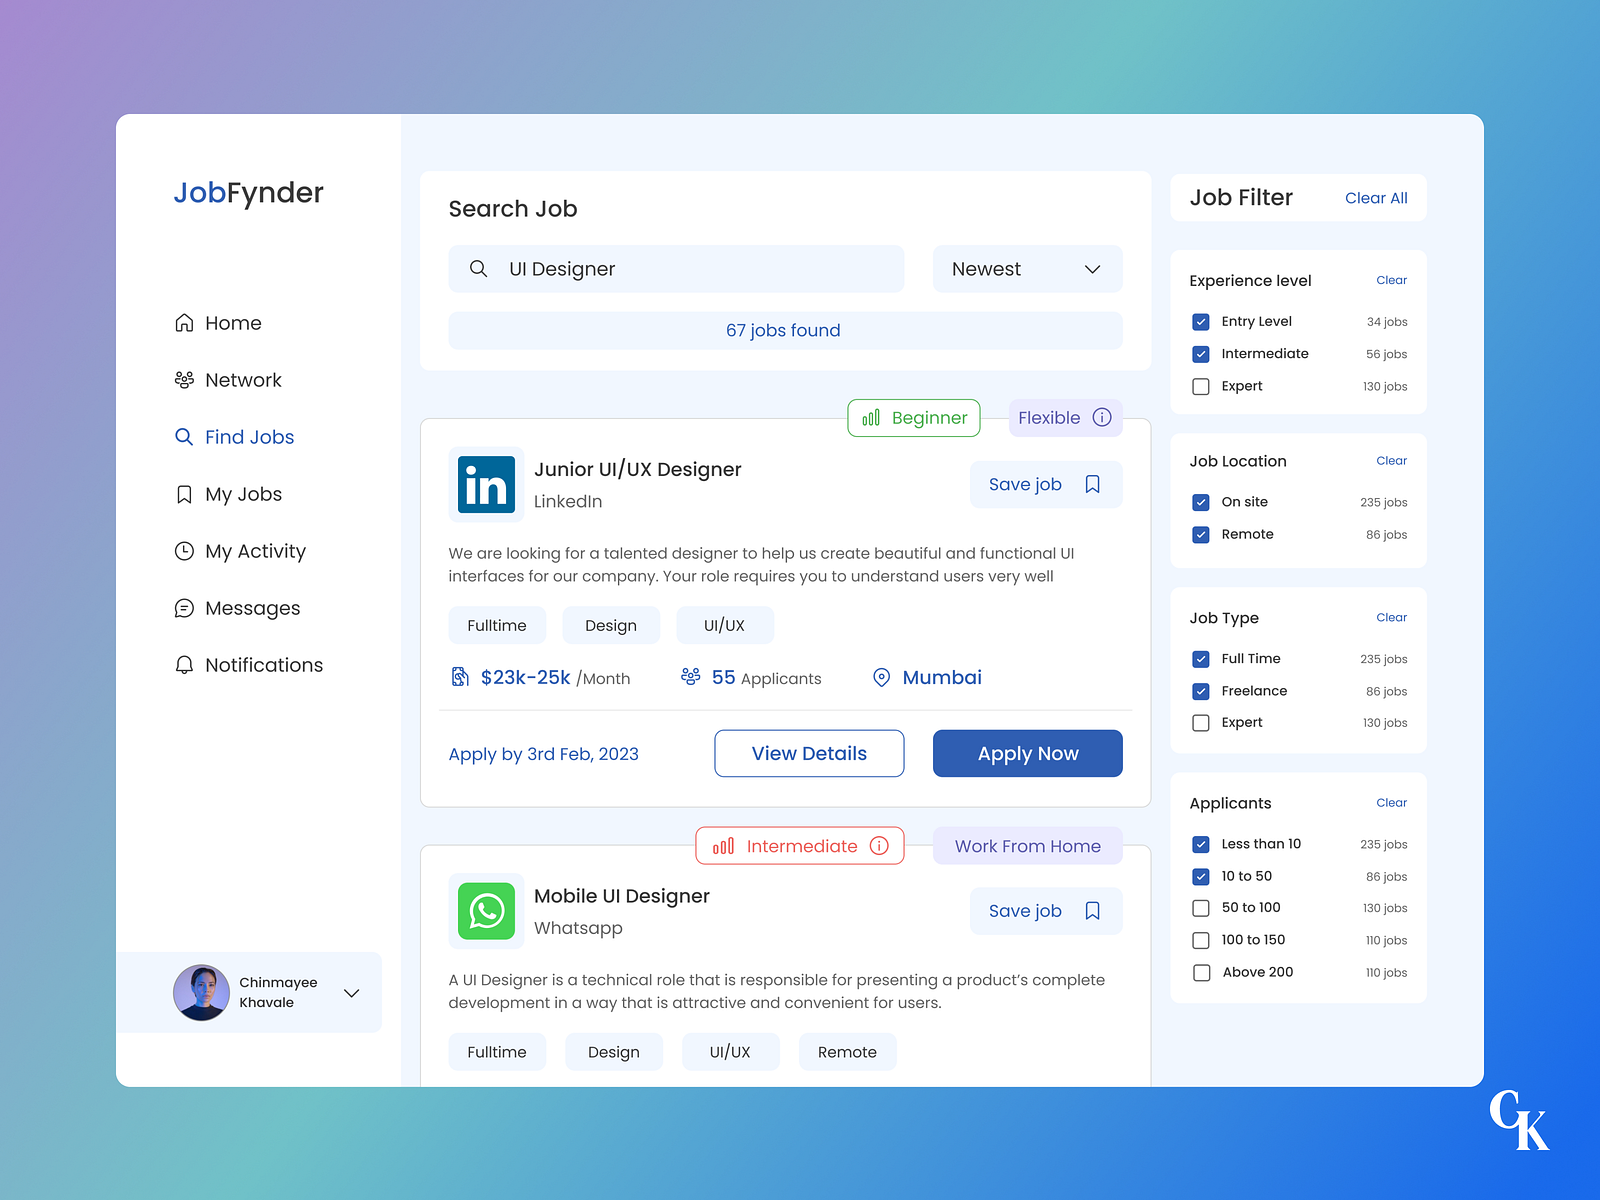Image resolution: width=1600 pixels, height=1200 pixels.
Task: Open Messages using the chat bubble icon
Action: [x=184, y=608]
